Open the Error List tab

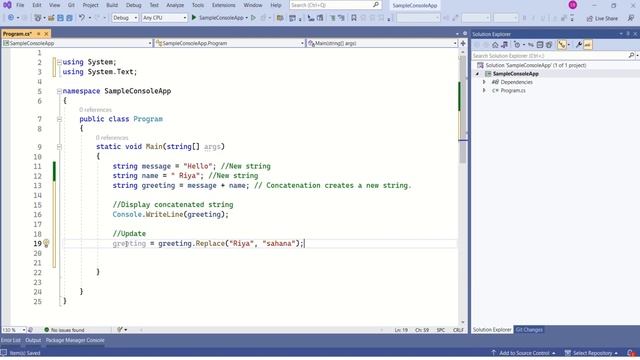click(11, 340)
